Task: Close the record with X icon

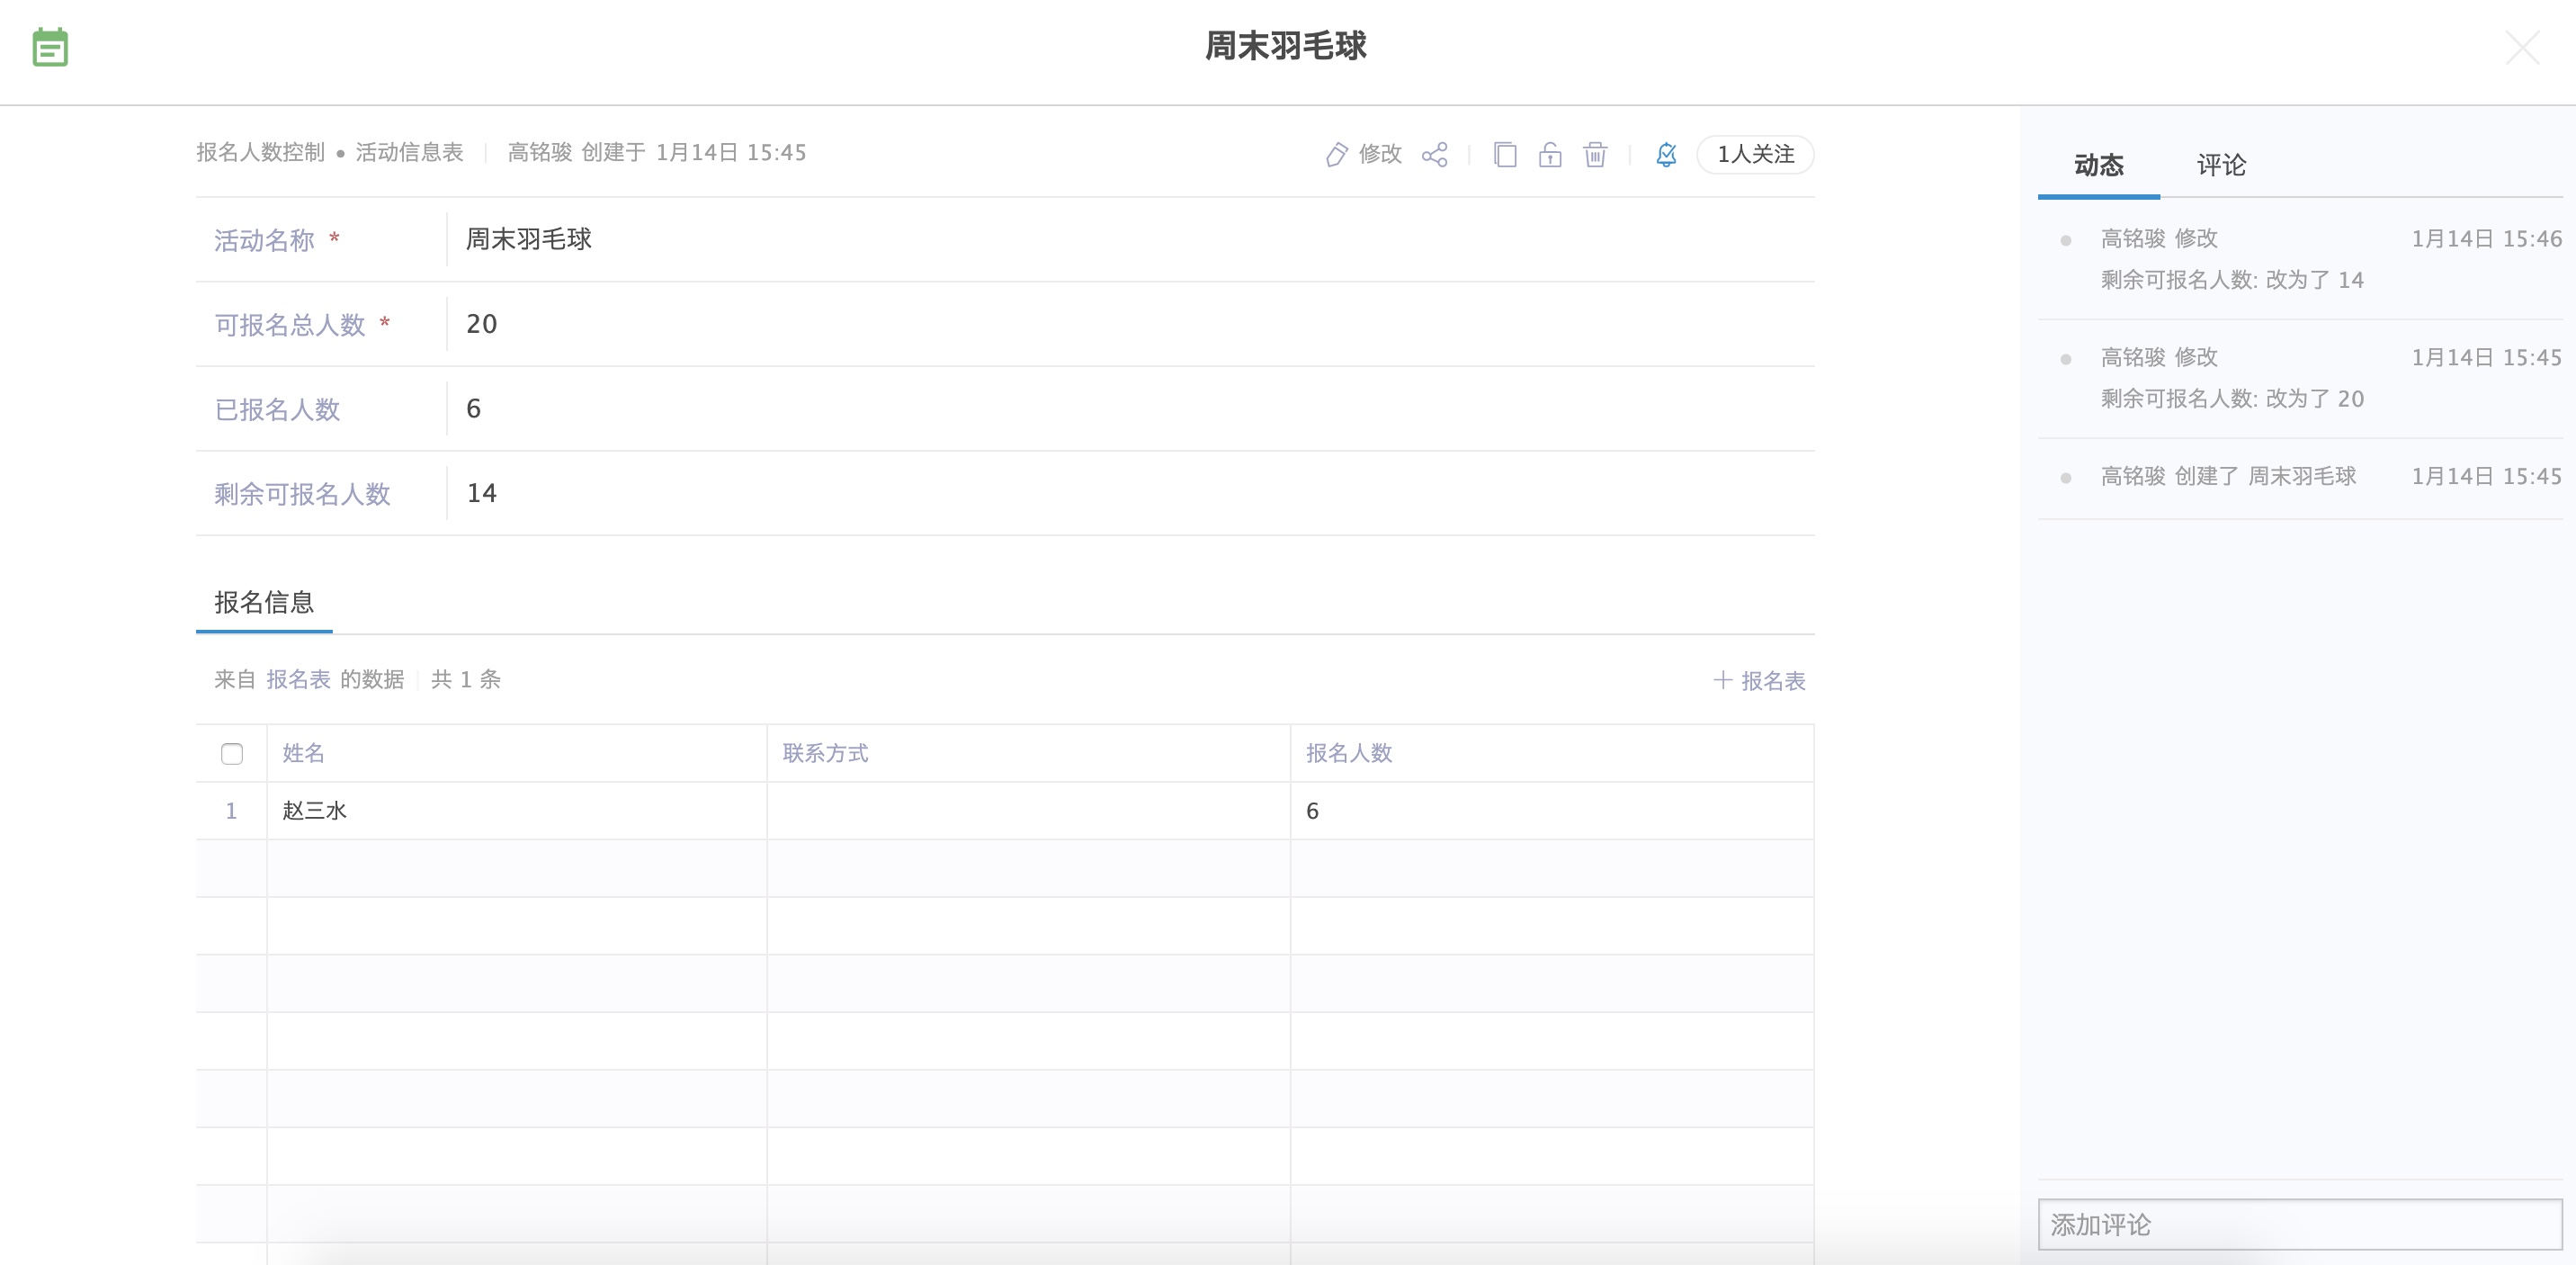Action: coord(2522,47)
